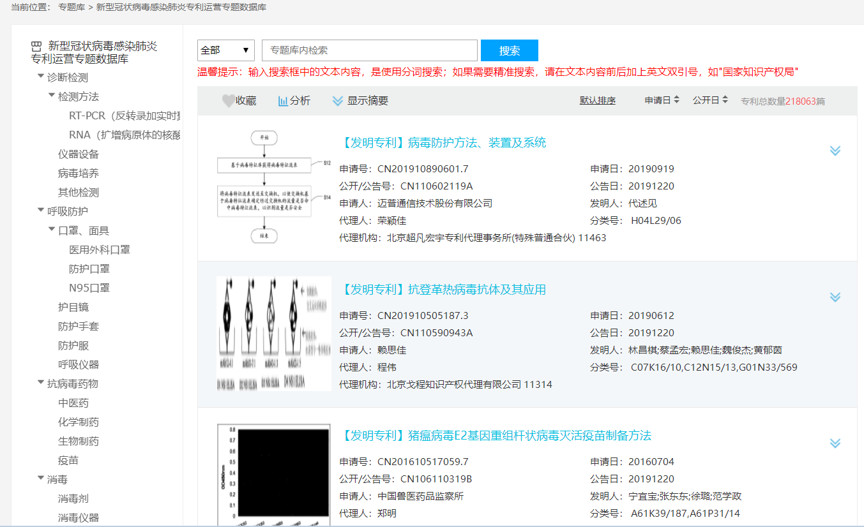Image resolution: width=864 pixels, height=527 pixels.
Task: Select 医用外科口罩 category
Action: pyautogui.click(x=99, y=250)
